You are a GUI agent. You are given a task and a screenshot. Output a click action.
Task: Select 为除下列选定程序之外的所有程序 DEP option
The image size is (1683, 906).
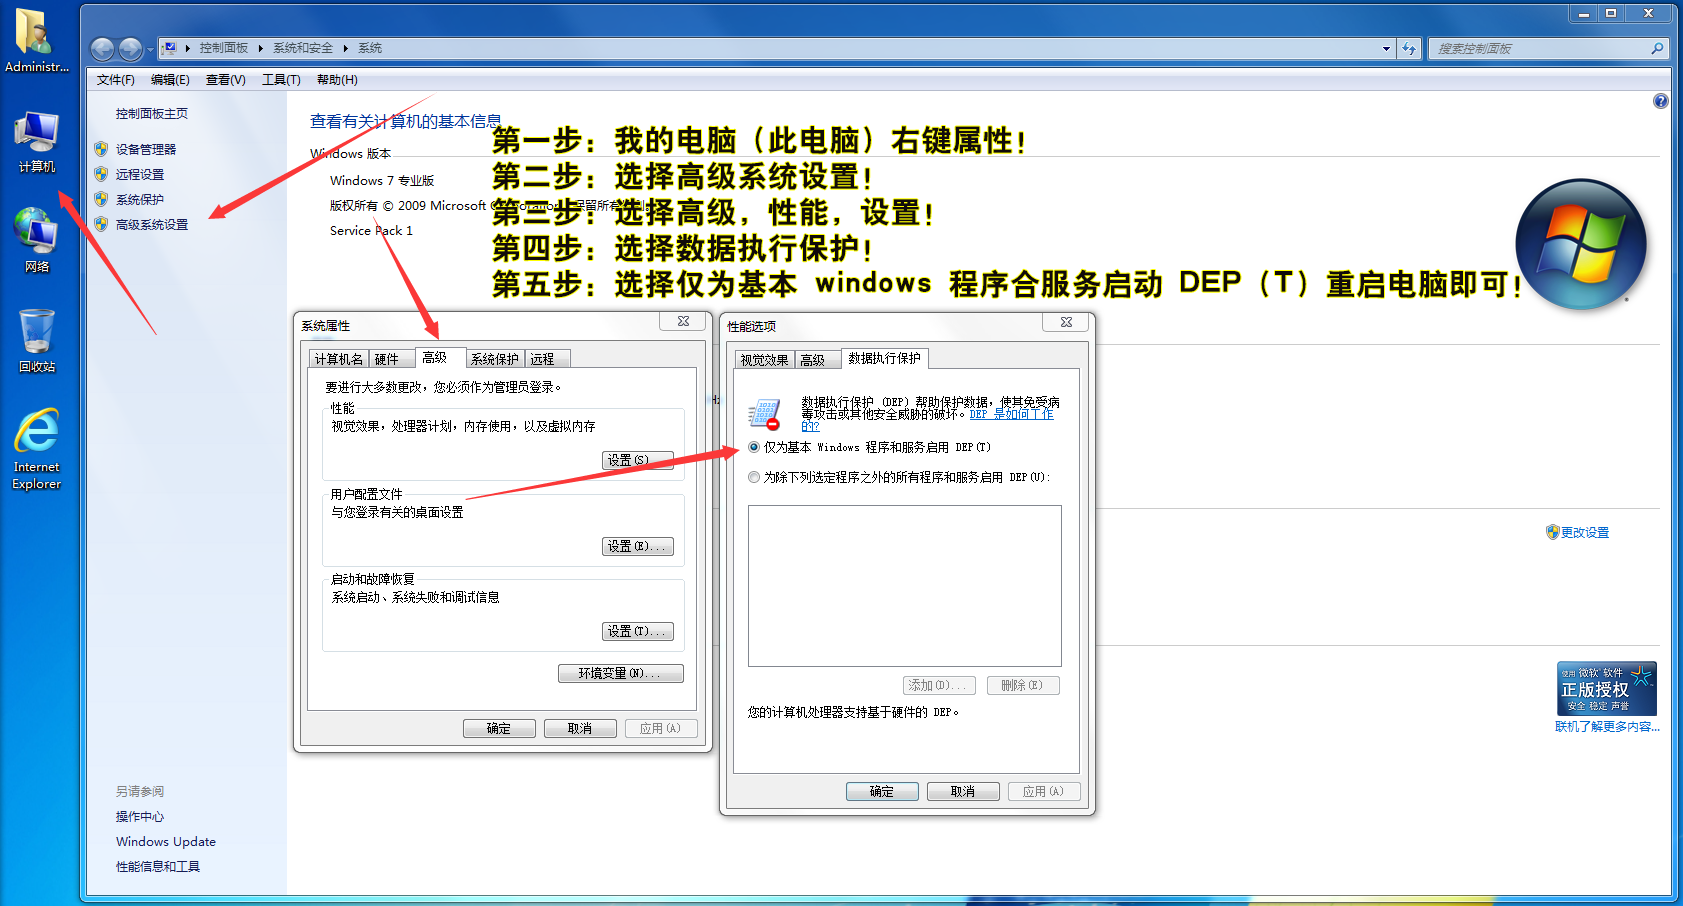click(x=754, y=477)
